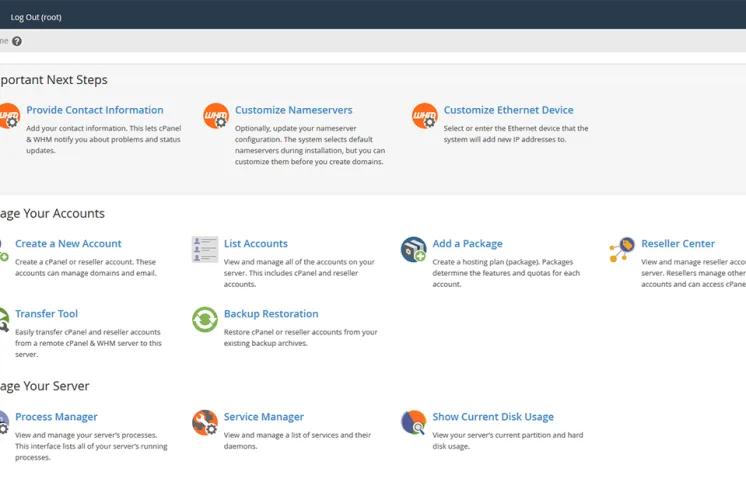Open the Service Manager link
Viewport: 746px width, 500px height.
(264, 417)
